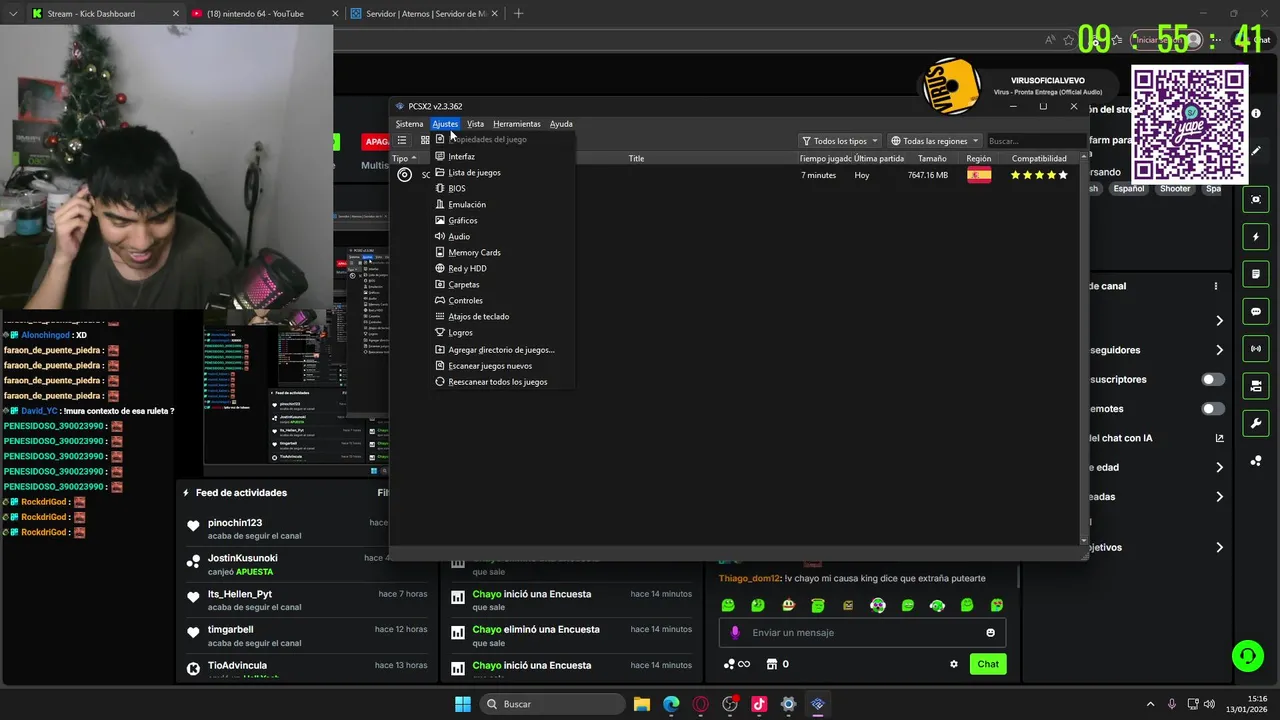
Task: Open the Vista menu in PCSX2
Action: click(x=475, y=124)
